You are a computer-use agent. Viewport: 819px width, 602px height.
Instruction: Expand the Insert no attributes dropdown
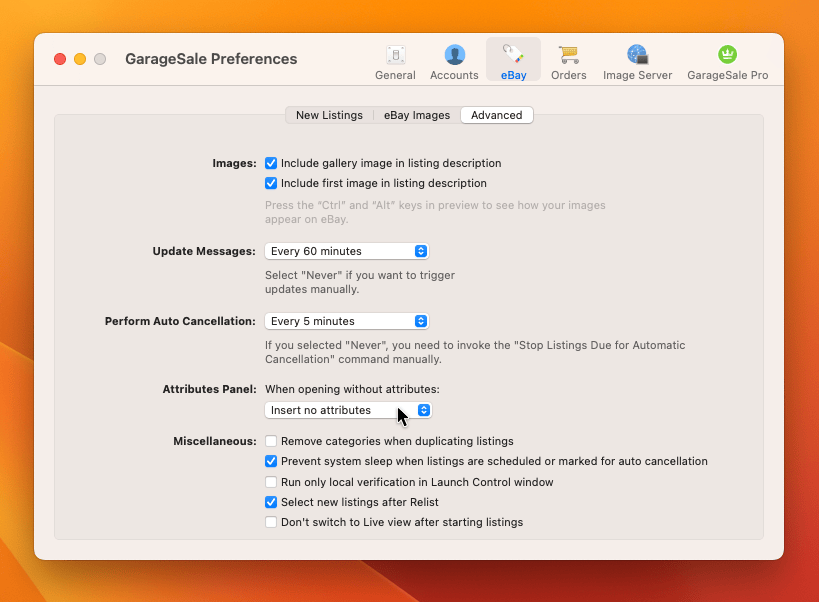pos(348,410)
